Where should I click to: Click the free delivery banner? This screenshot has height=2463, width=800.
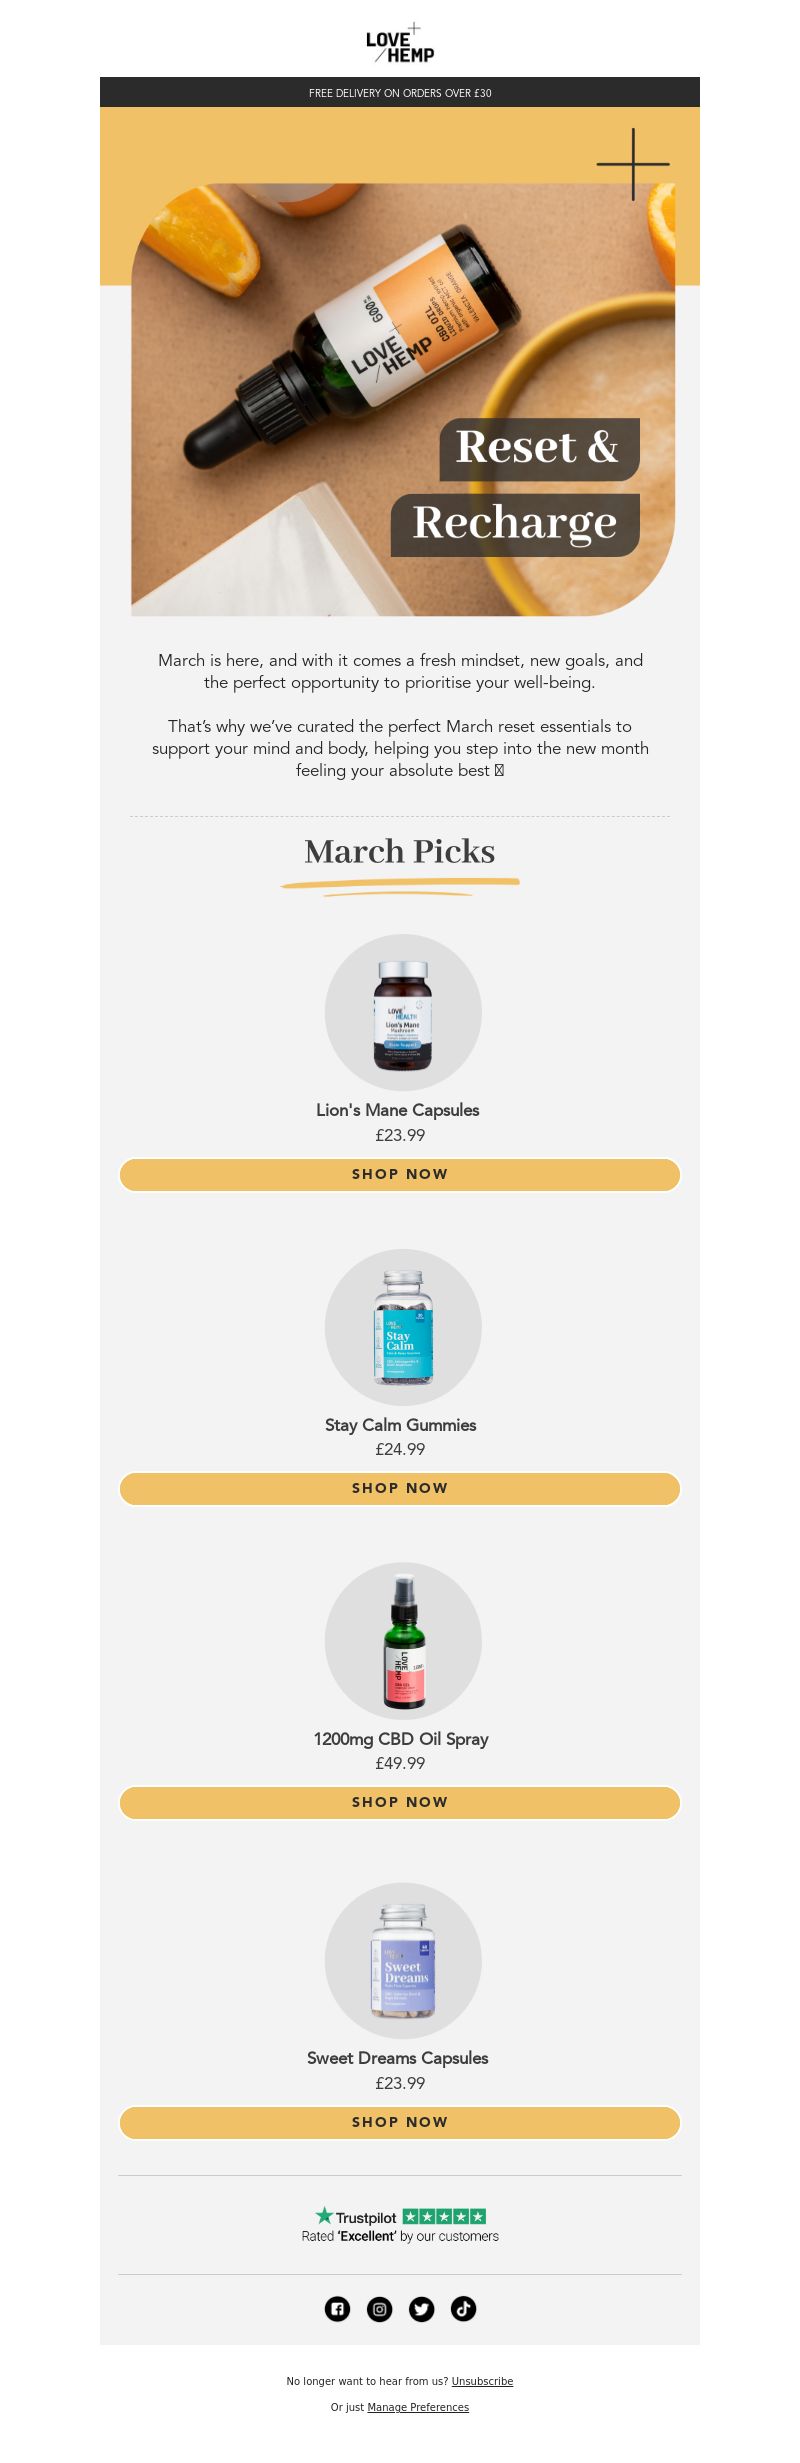coord(400,92)
